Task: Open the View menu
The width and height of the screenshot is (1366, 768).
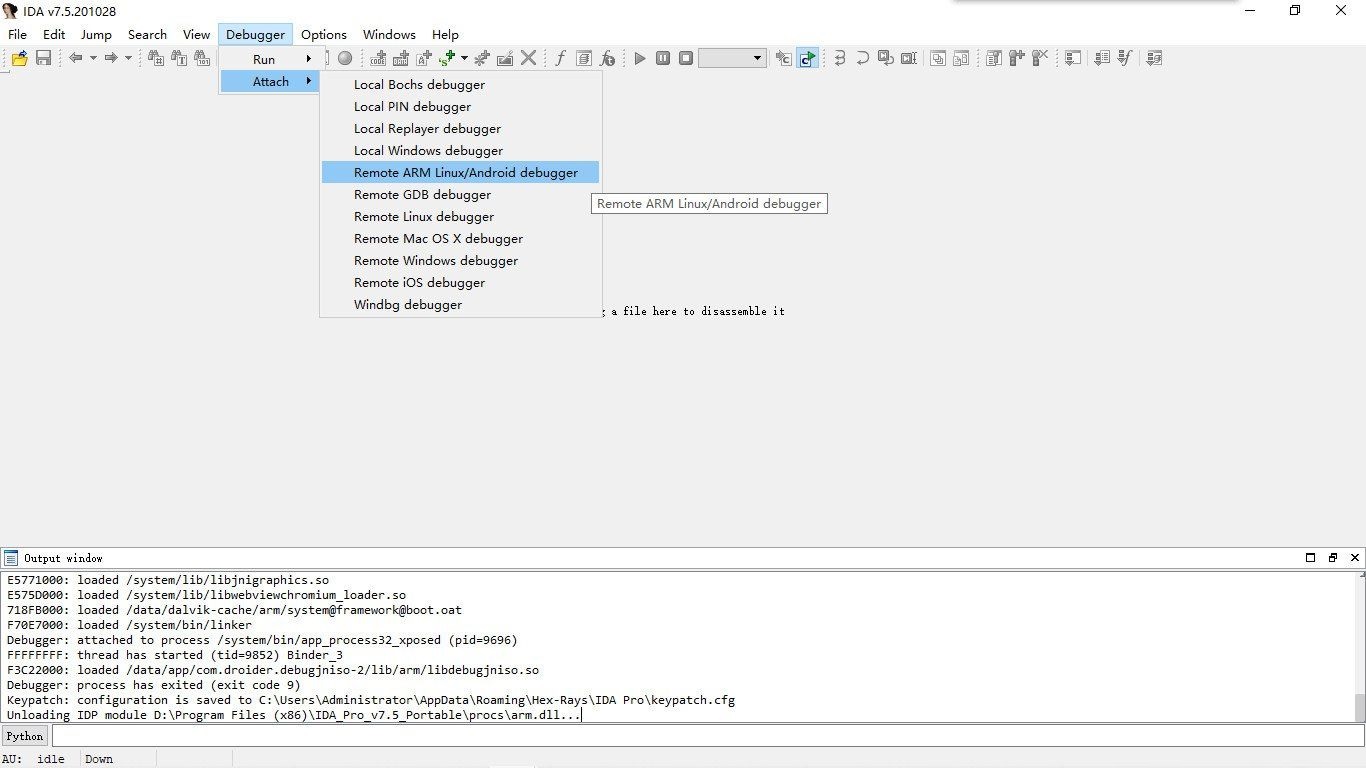Action: click(x=196, y=34)
